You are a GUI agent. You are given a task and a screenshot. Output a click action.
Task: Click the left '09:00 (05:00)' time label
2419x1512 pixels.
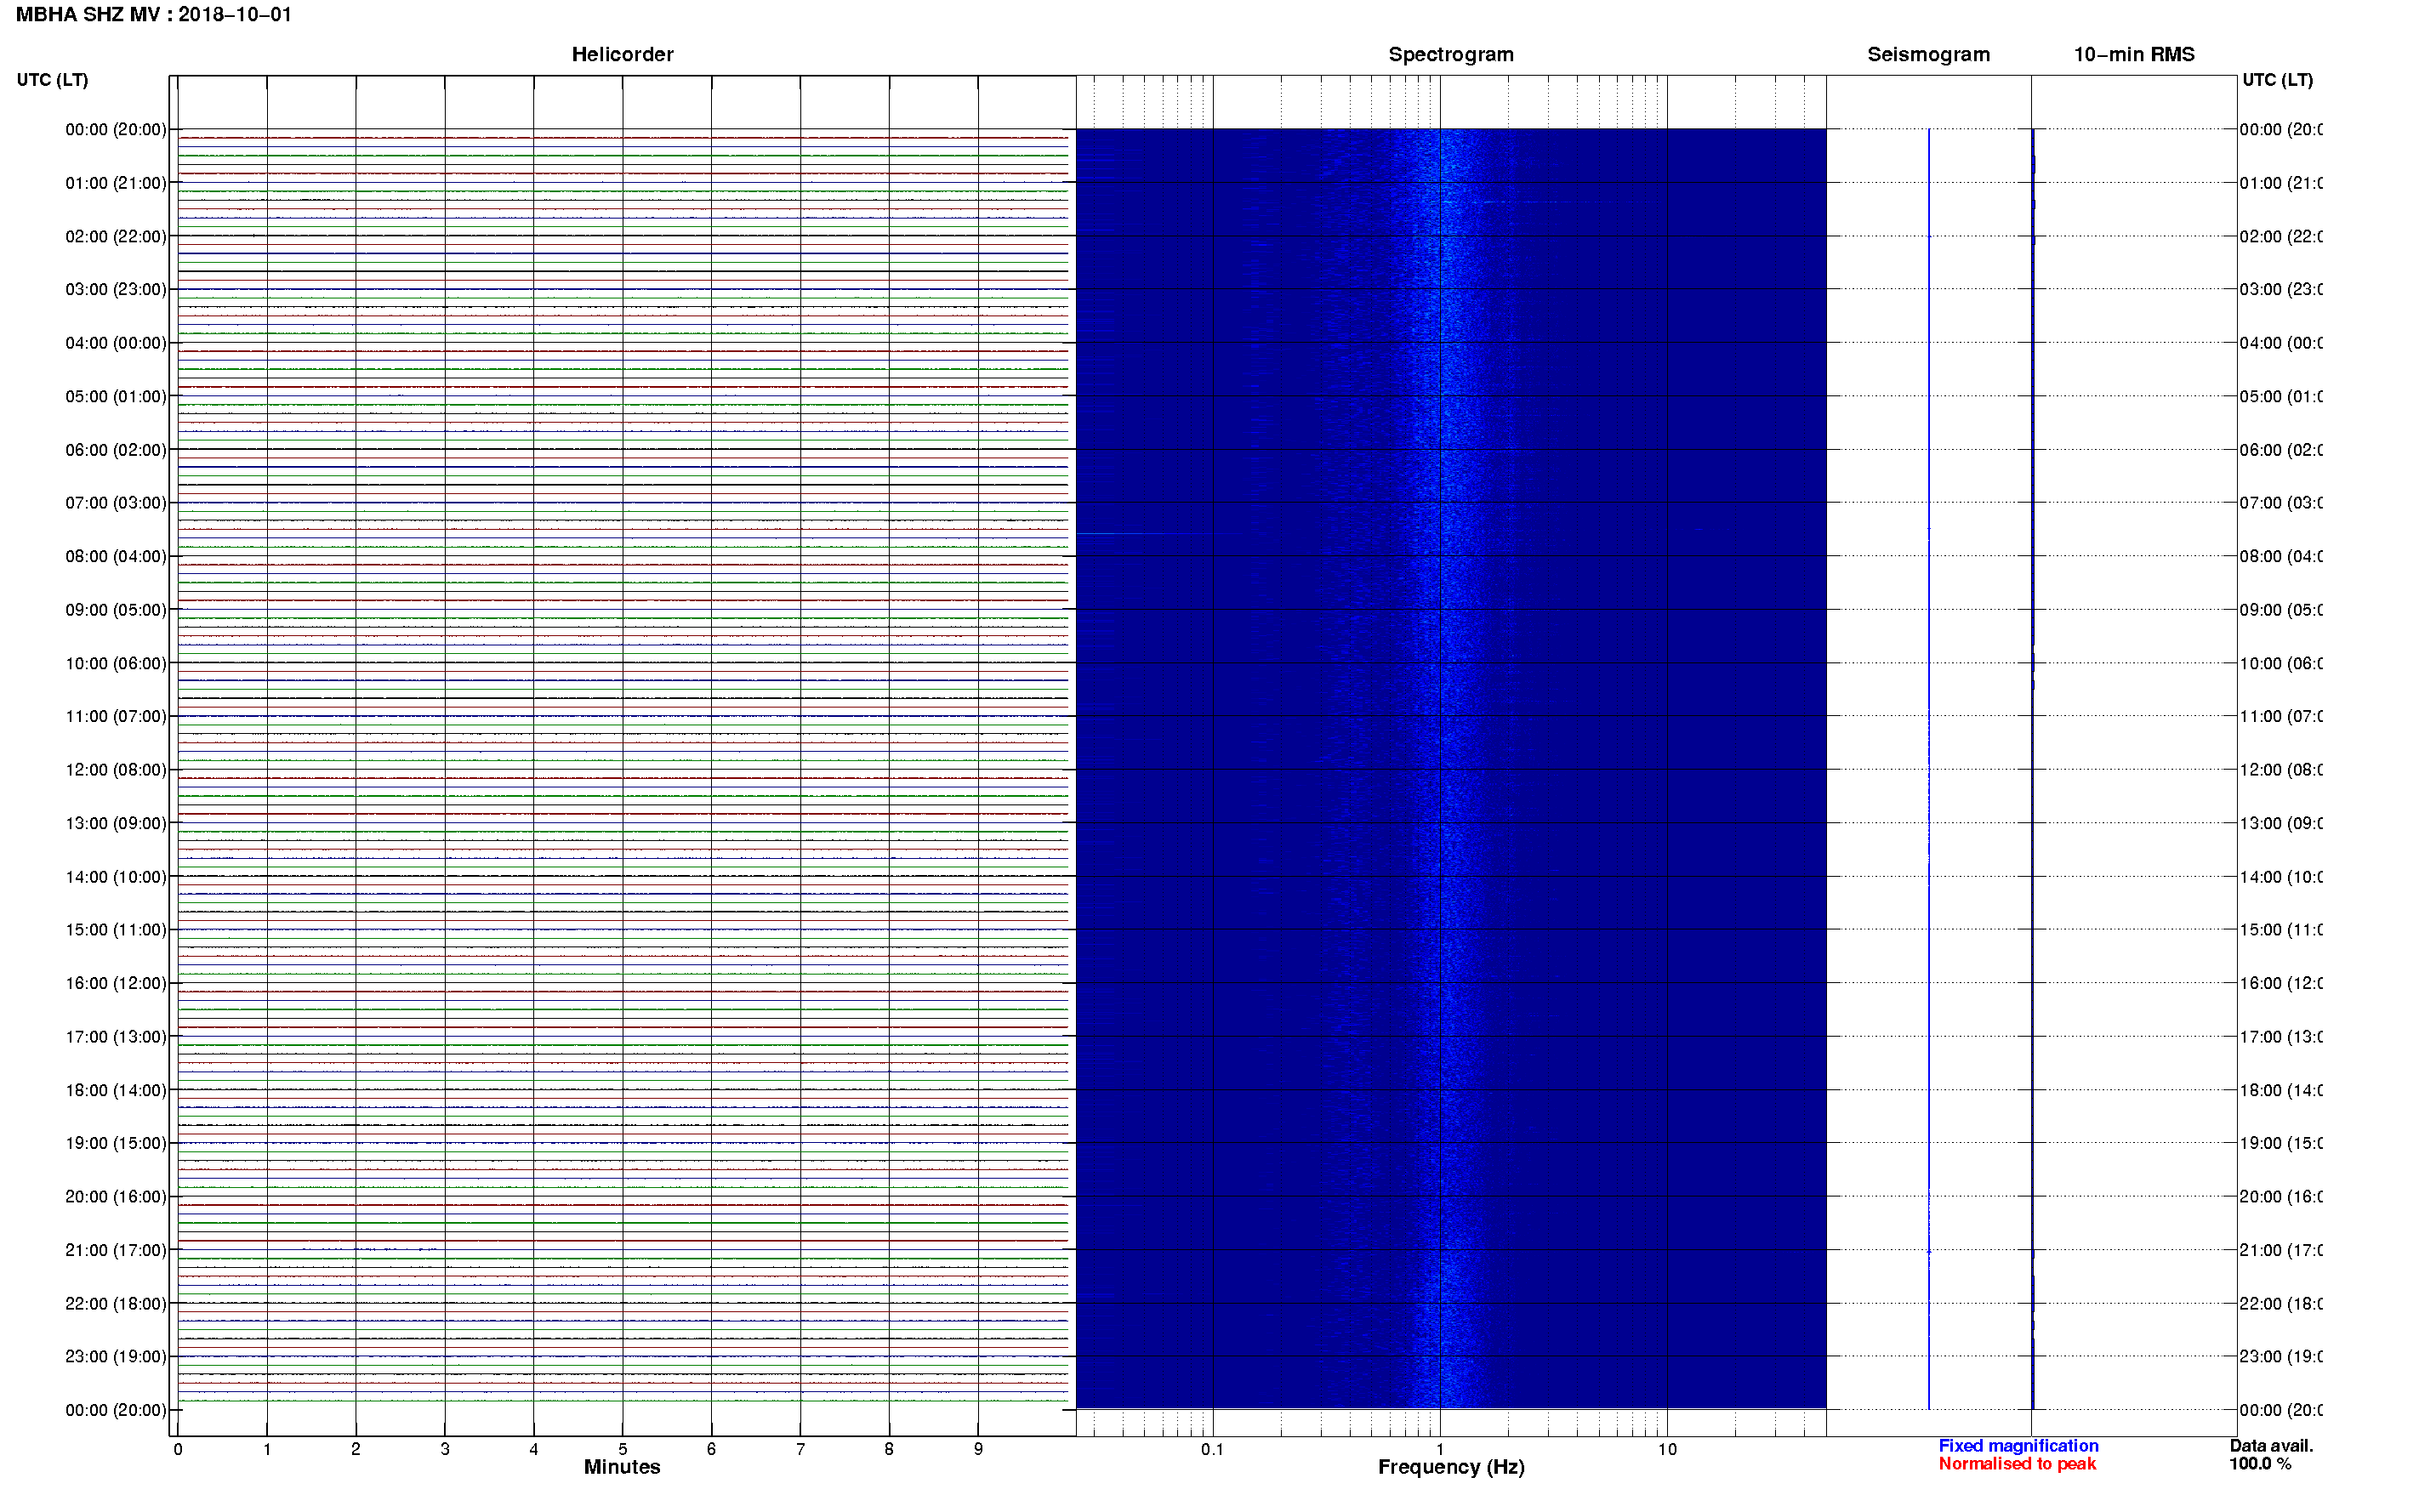[x=116, y=610]
